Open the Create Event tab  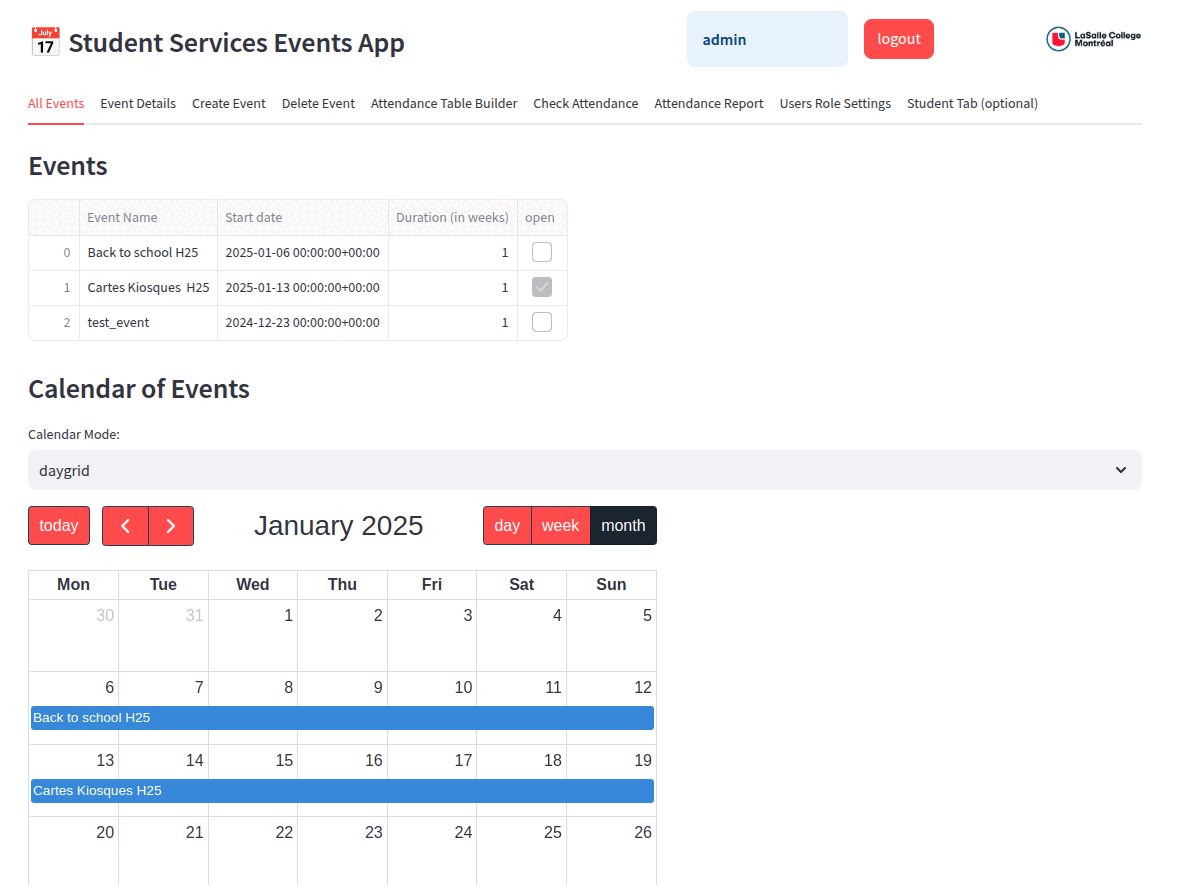point(228,103)
